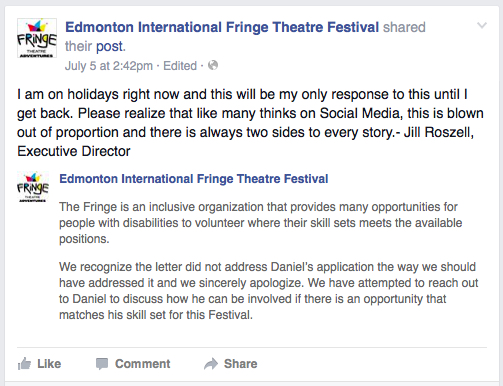This screenshot has height=386, width=503.
Task: Click the "I am on holidays" post text
Action: 250,123
